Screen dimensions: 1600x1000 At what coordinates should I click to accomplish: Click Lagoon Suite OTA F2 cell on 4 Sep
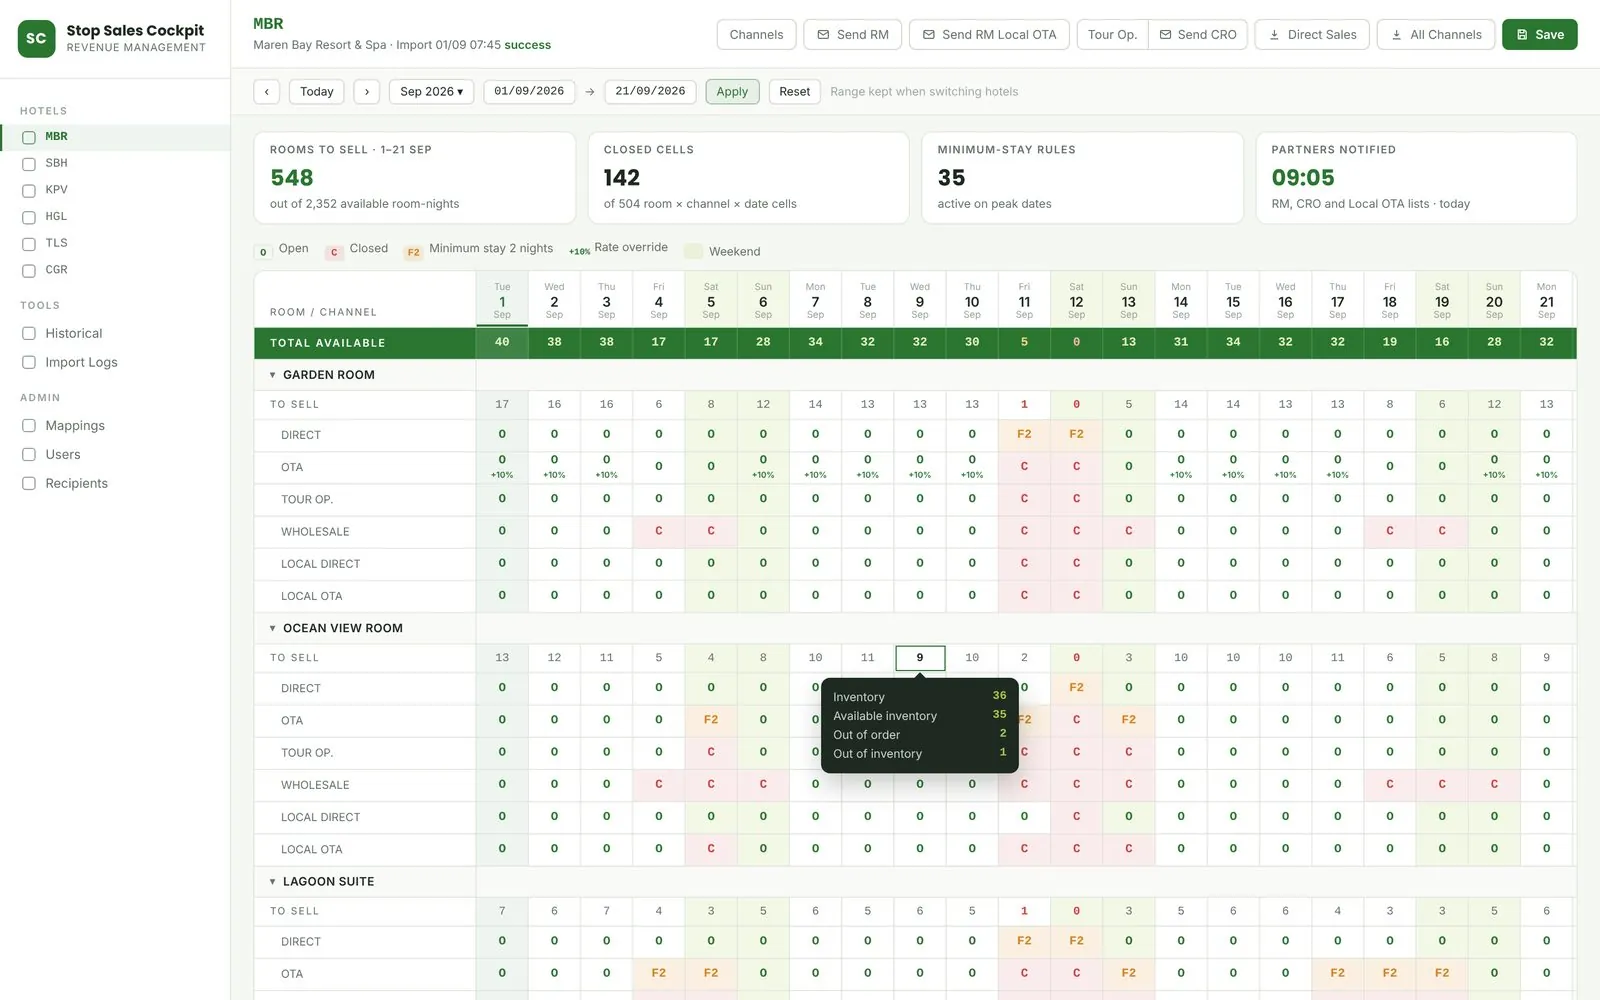pyautogui.click(x=658, y=974)
